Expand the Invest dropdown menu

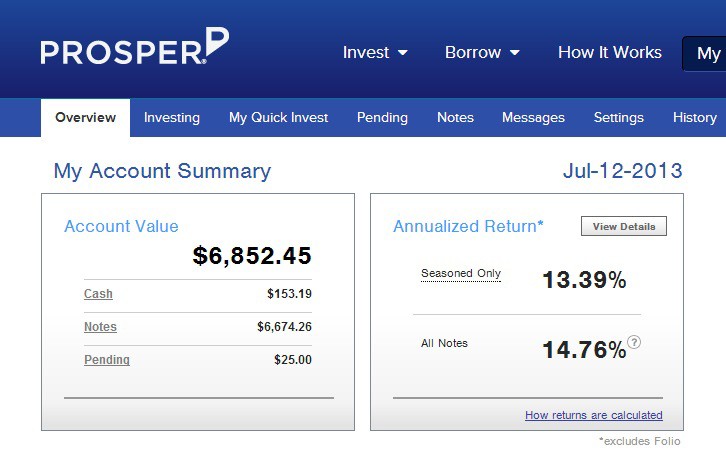pyautogui.click(x=375, y=52)
